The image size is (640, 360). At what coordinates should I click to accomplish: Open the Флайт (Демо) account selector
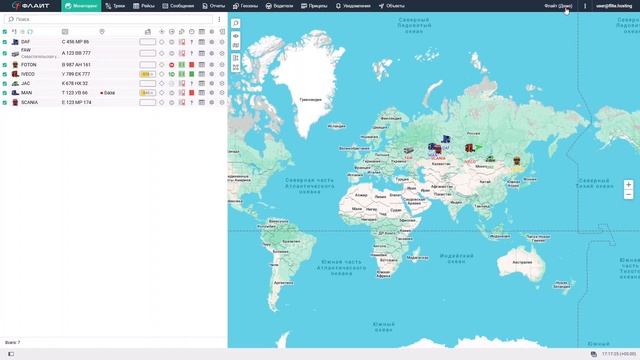coord(558,6)
